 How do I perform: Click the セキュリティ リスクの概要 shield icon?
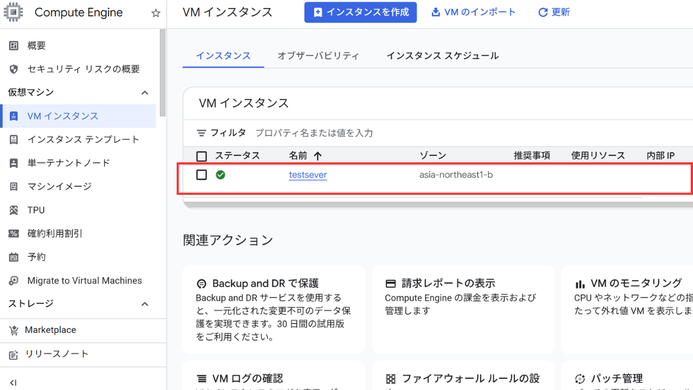pos(14,69)
